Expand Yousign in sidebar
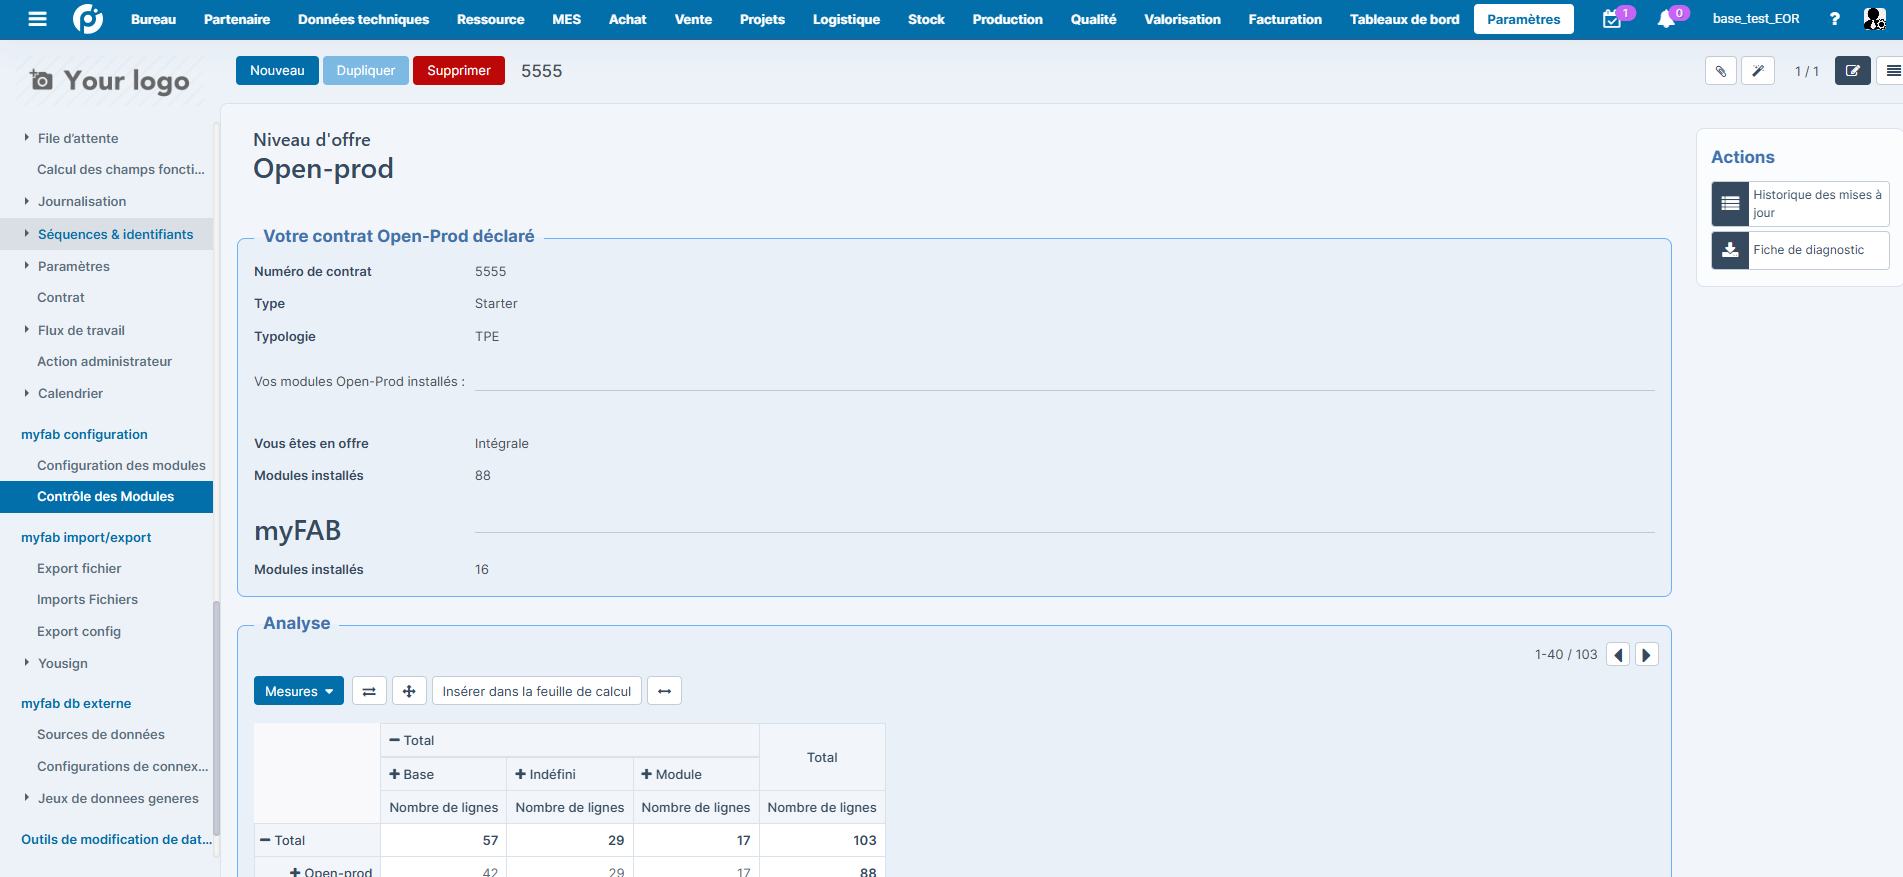This screenshot has height=877, width=1903. (27, 663)
